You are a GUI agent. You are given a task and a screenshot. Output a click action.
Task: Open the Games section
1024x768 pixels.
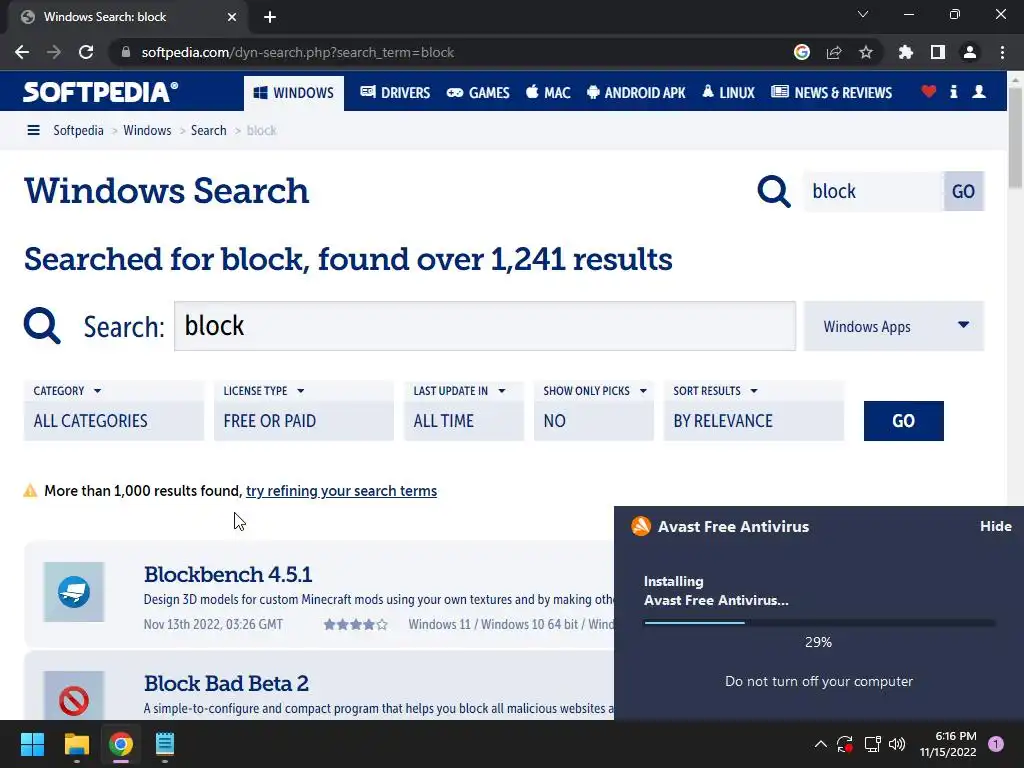pyautogui.click(x=478, y=93)
